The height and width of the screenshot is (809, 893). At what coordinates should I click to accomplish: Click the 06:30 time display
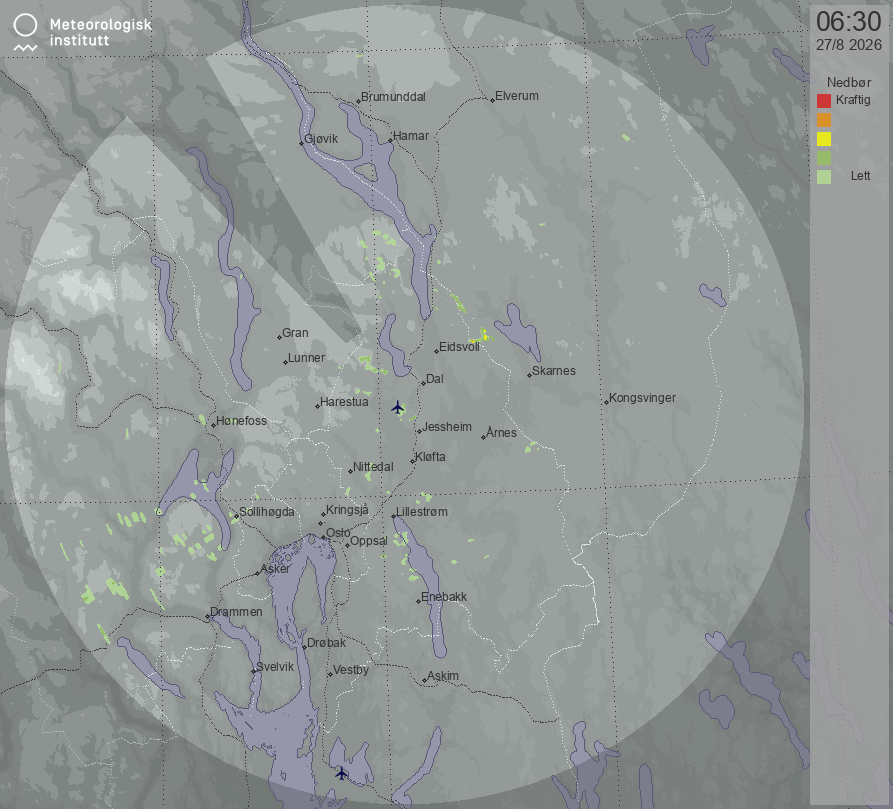coord(849,22)
